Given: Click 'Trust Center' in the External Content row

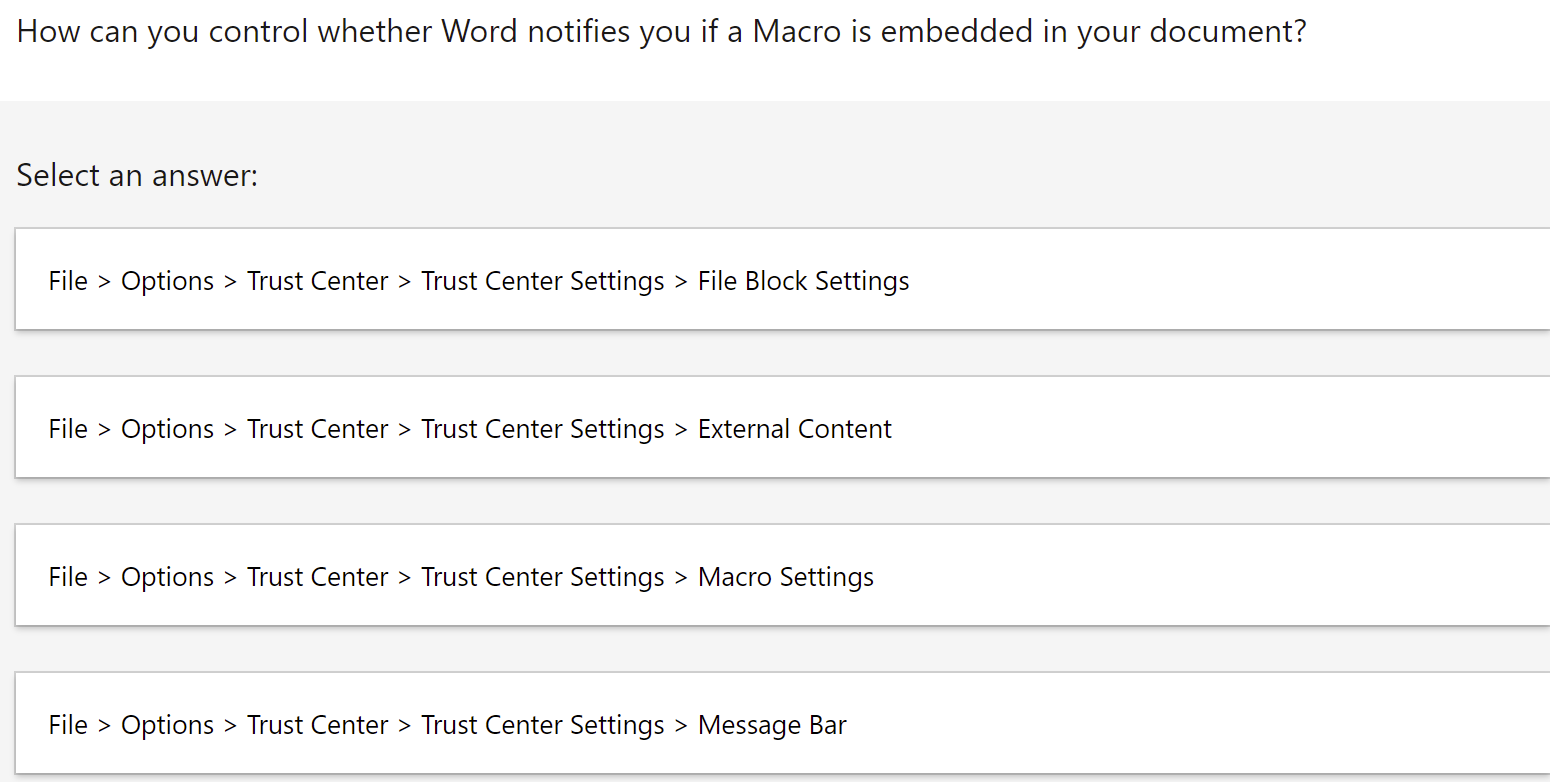Looking at the screenshot, I should (317, 429).
